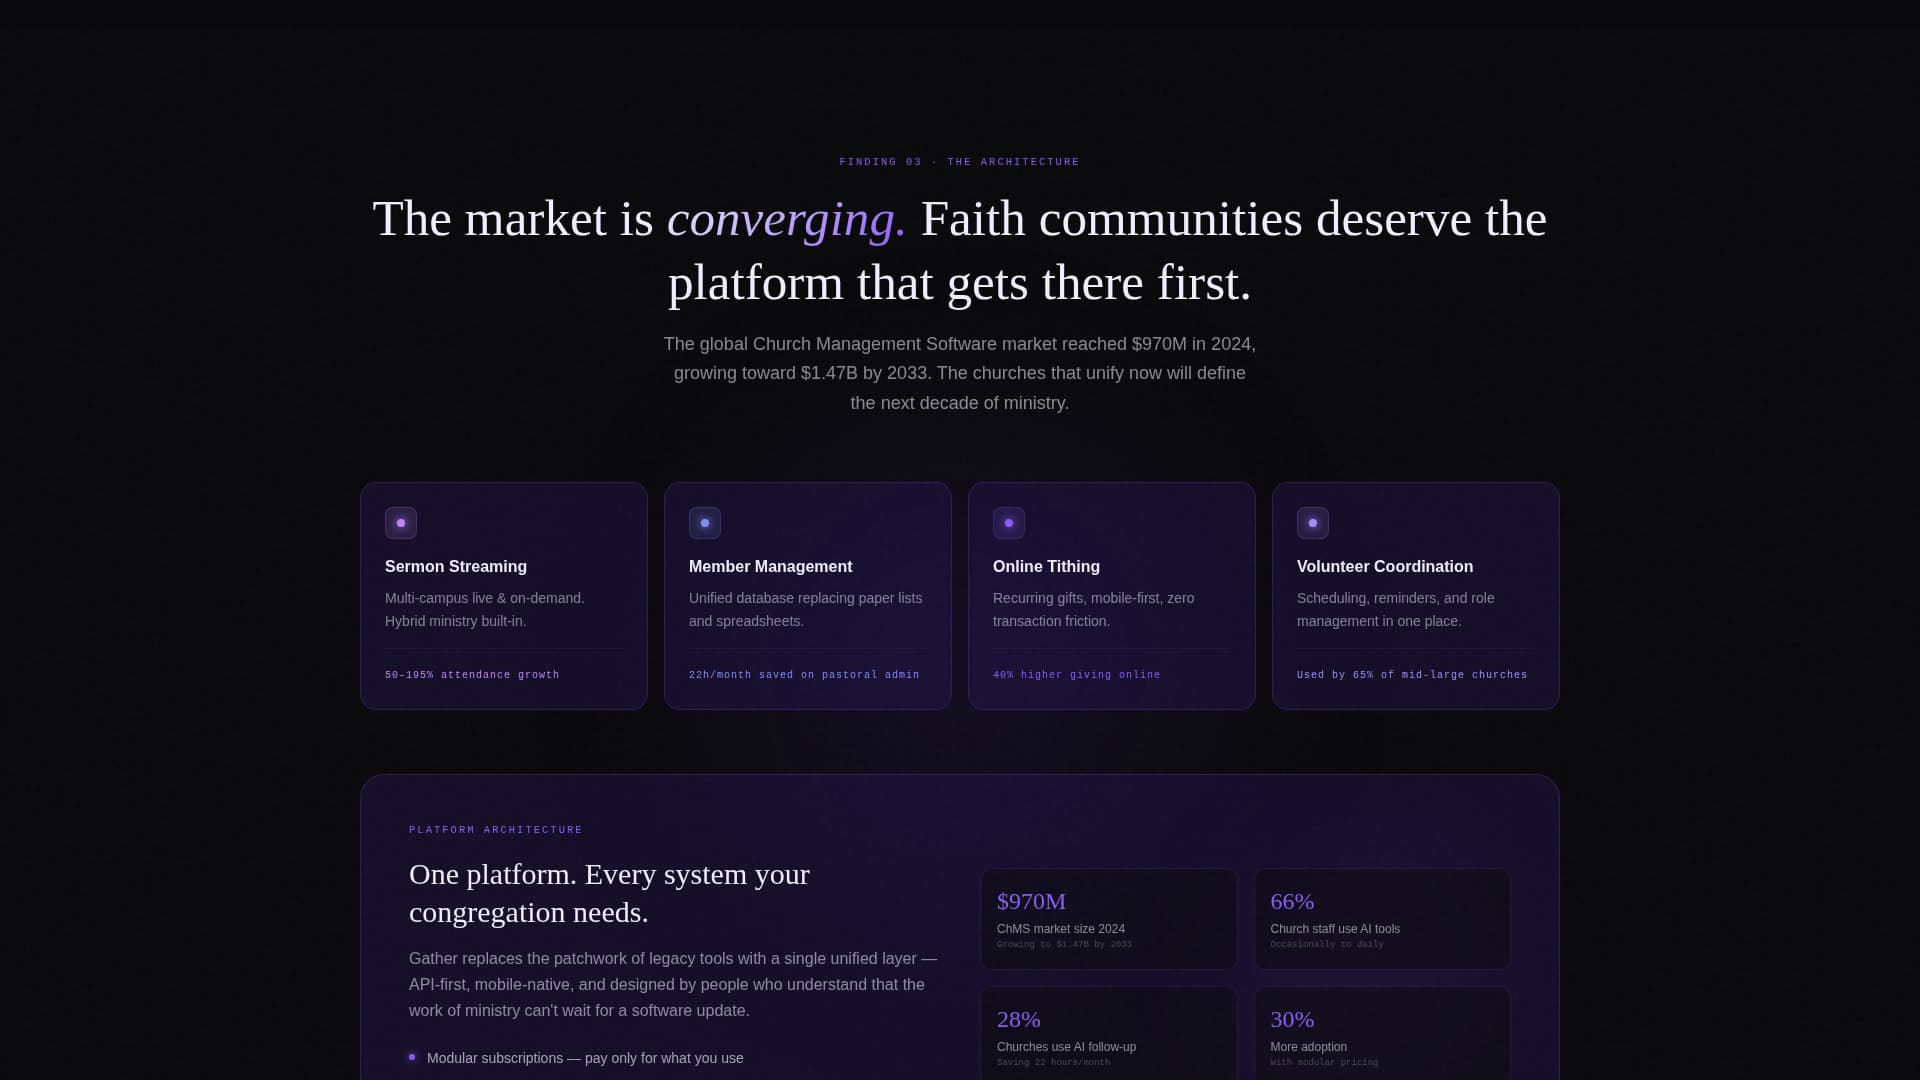Click the Online Tithing card icon
Image resolution: width=1920 pixels, height=1080 pixels.
pyautogui.click(x=1009, y=523)
